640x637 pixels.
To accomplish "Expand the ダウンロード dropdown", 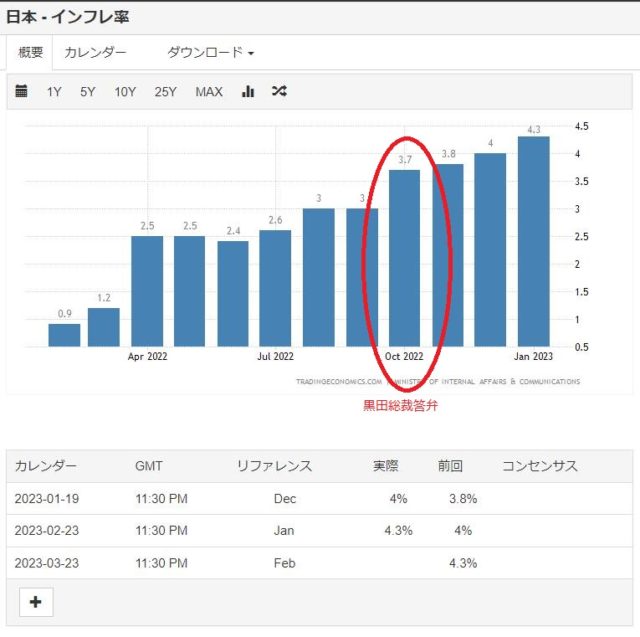I will tap(210, 52).
